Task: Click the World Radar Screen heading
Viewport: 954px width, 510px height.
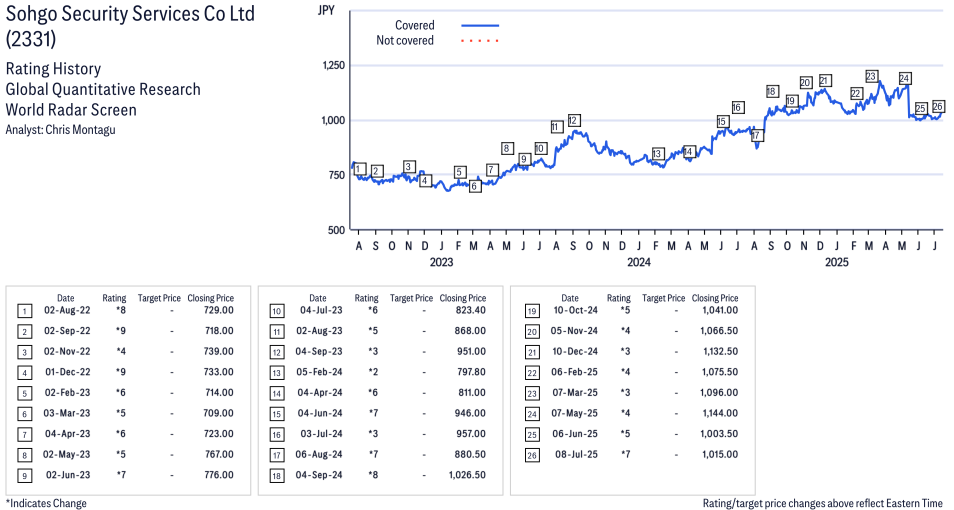Action: (x=71, y=110)
